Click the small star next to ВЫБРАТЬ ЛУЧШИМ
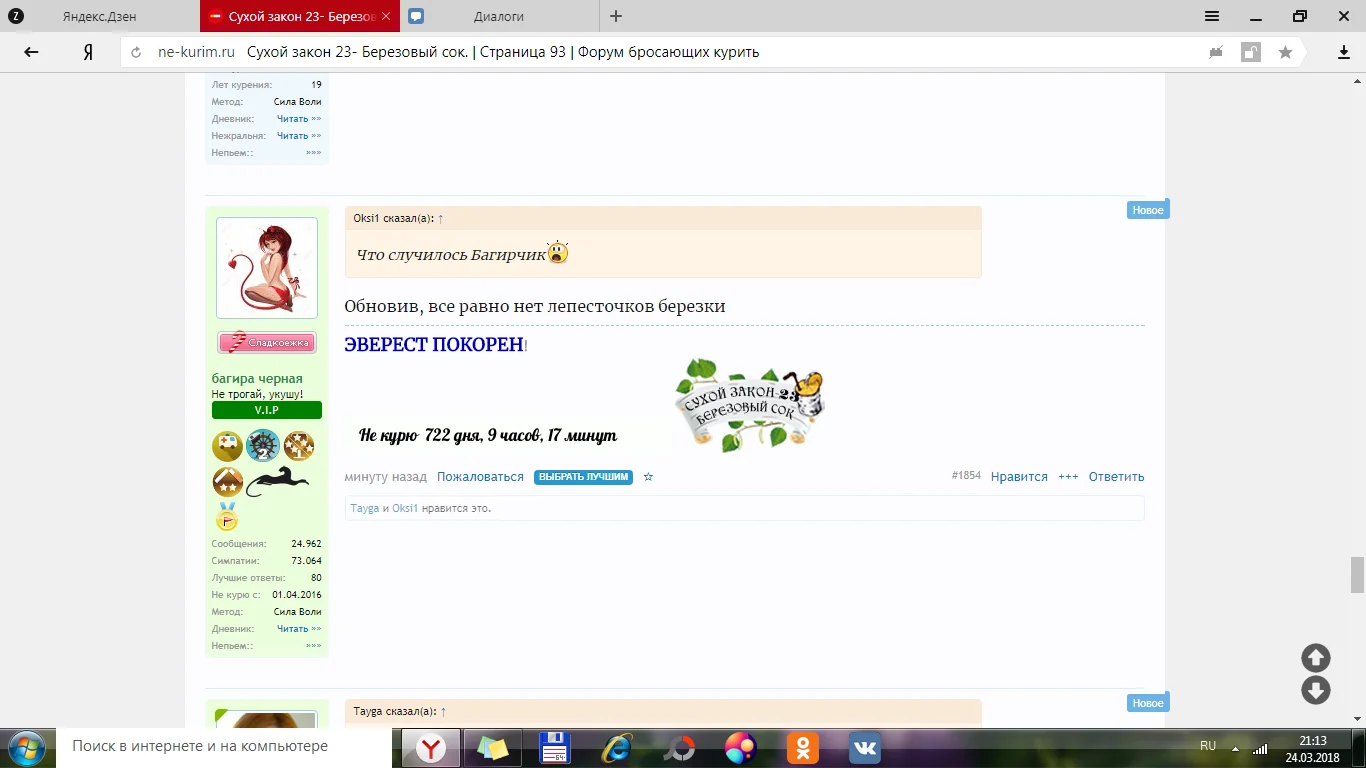Viewport: 1366px width, 768px height. pos(648,477)
